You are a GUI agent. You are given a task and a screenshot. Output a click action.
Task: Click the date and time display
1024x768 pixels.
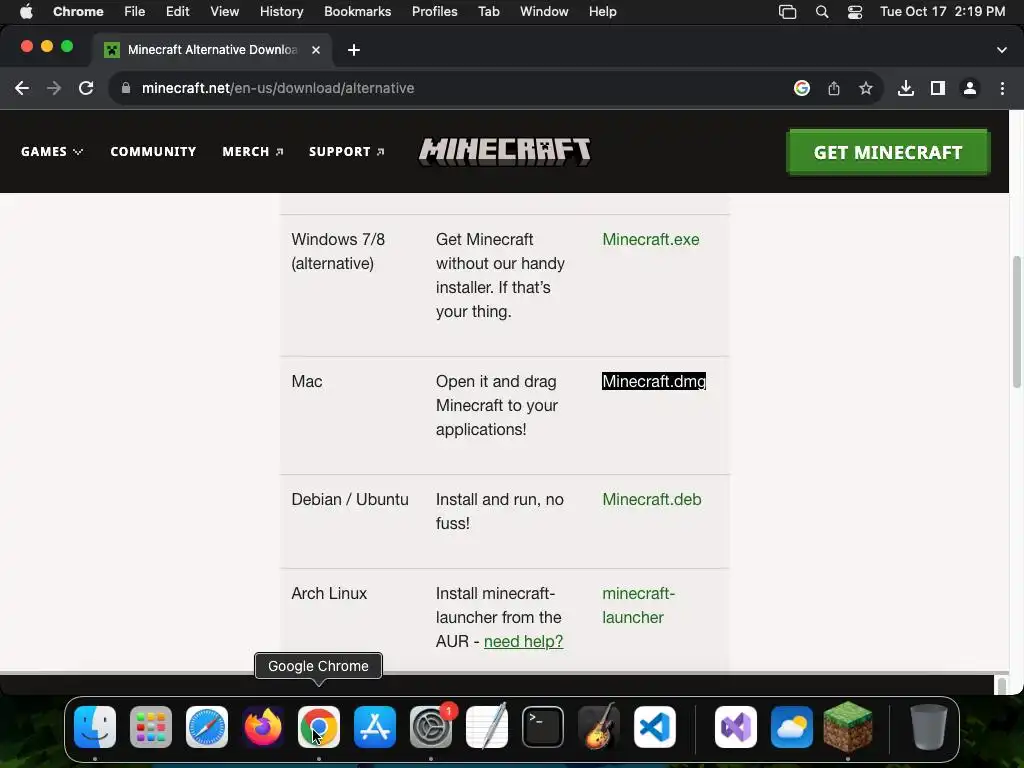[942, 12]
